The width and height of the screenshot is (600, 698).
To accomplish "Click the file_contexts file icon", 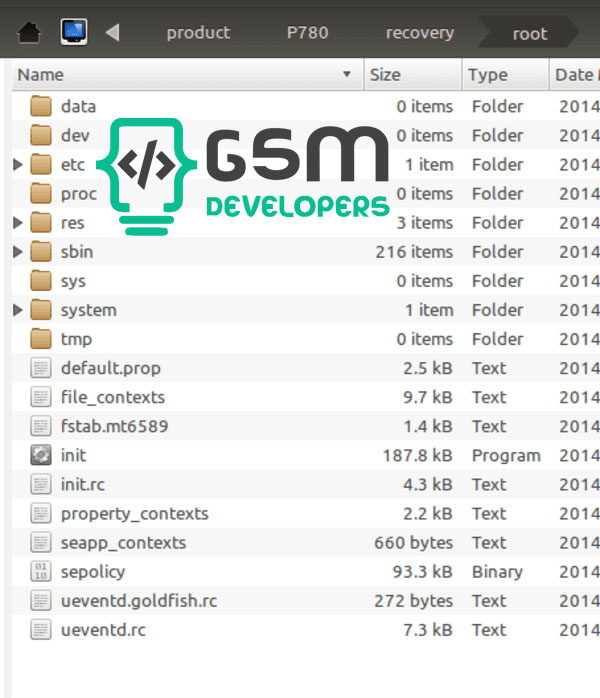I will pos(41,397).
